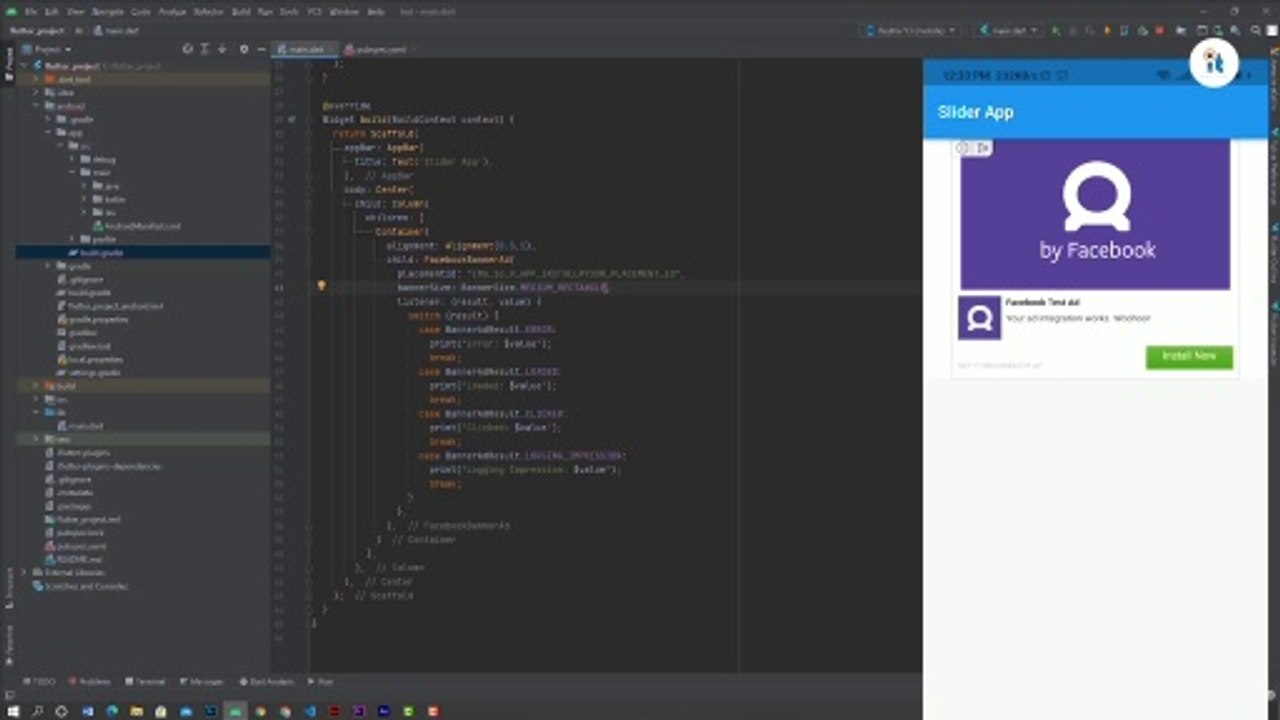Open the Problems tool window
This screenshot has width=1280, height=720.
pos(90,681)
